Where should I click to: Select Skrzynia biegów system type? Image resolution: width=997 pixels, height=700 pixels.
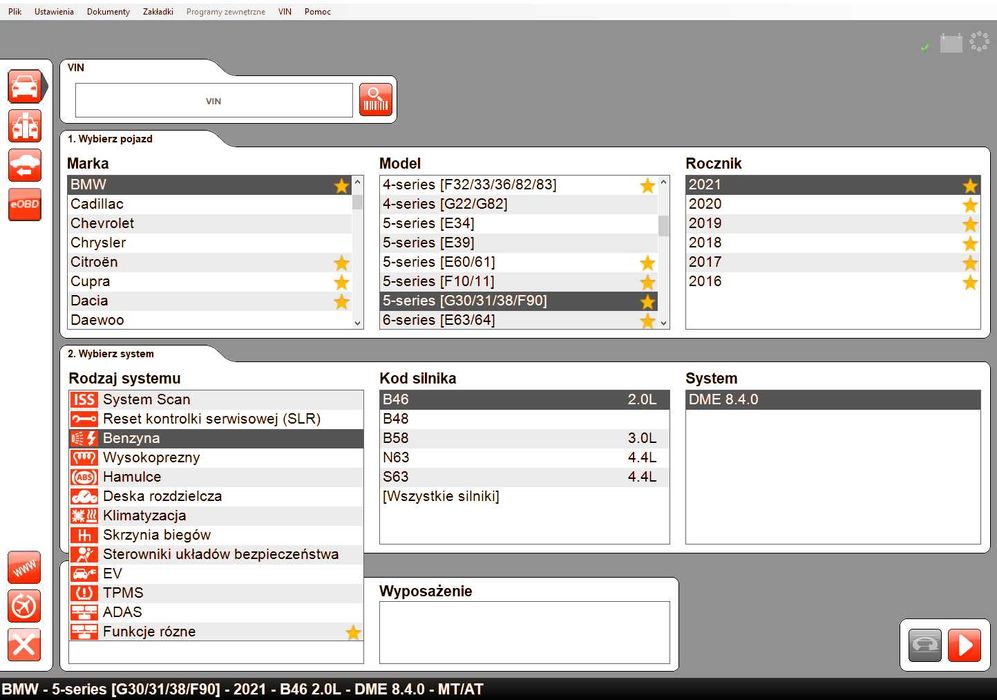216,535
